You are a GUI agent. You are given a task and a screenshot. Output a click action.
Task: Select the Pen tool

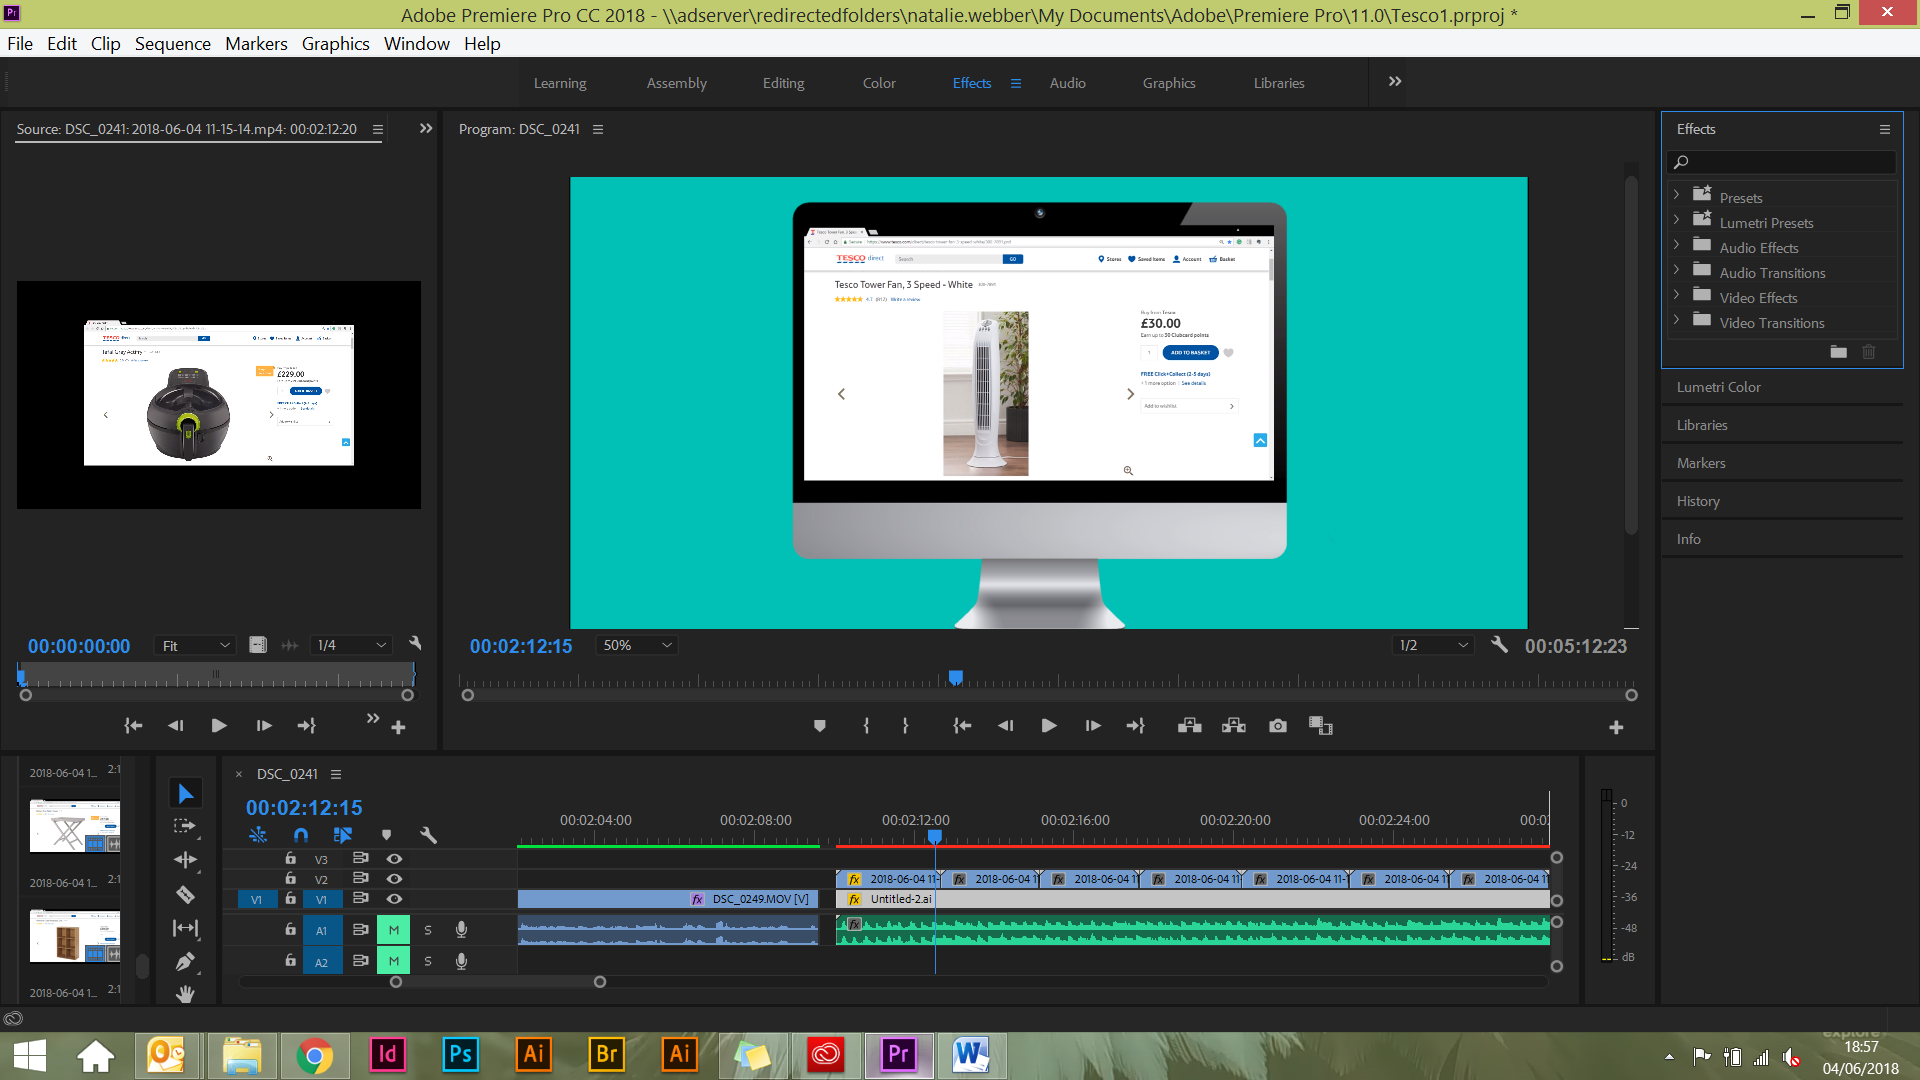[x=186, y=961]
